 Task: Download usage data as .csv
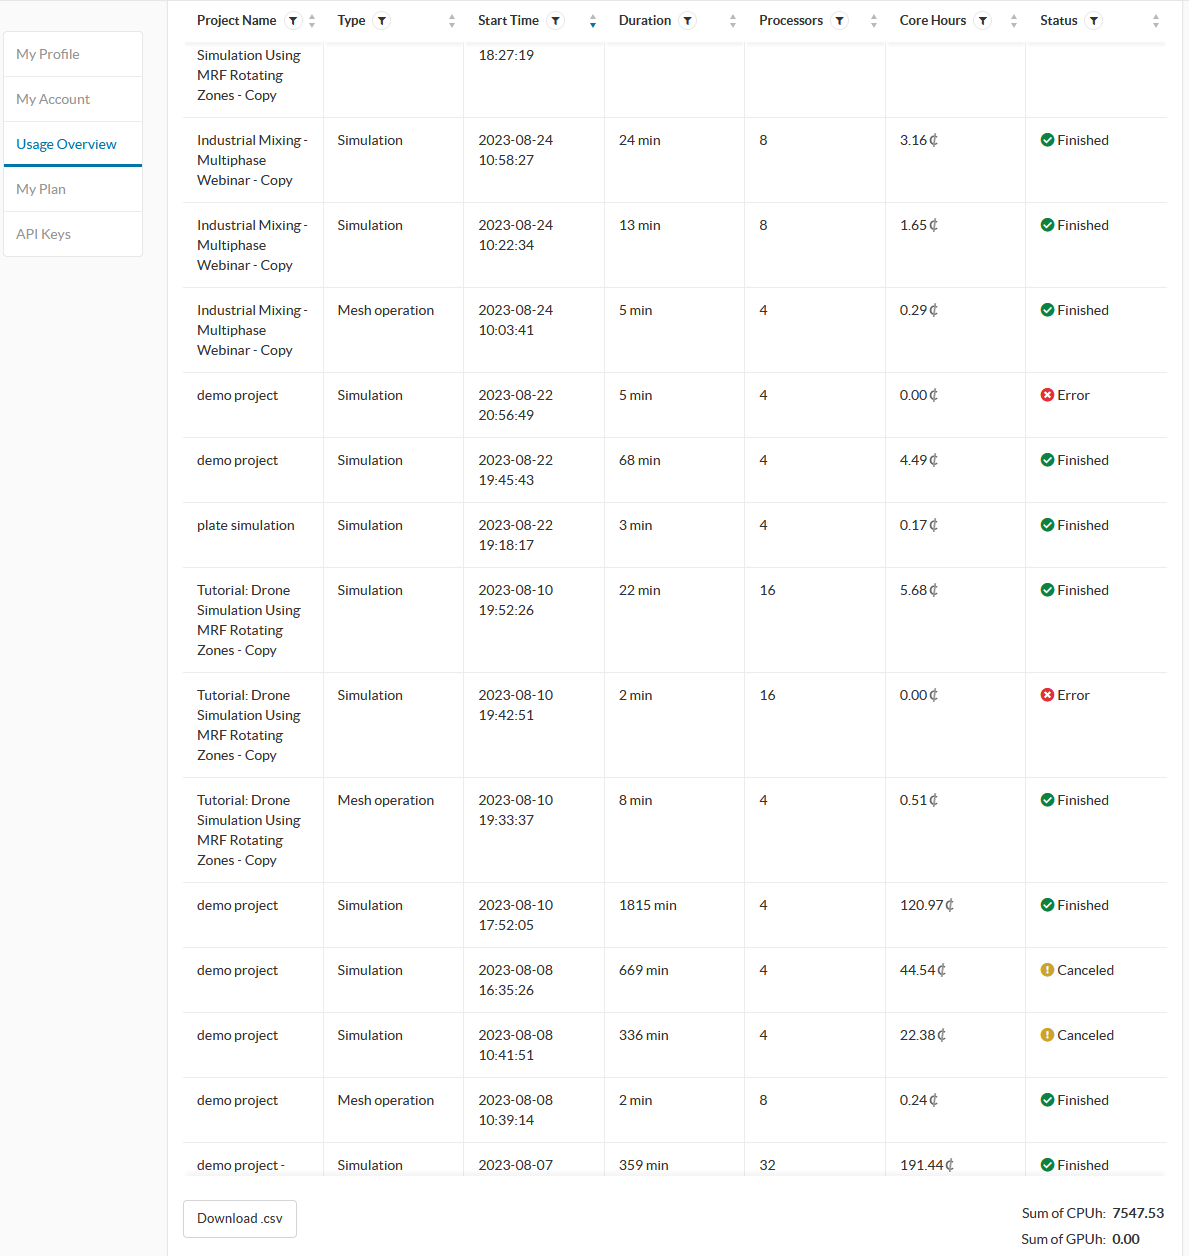click(x=240, y=1218)
